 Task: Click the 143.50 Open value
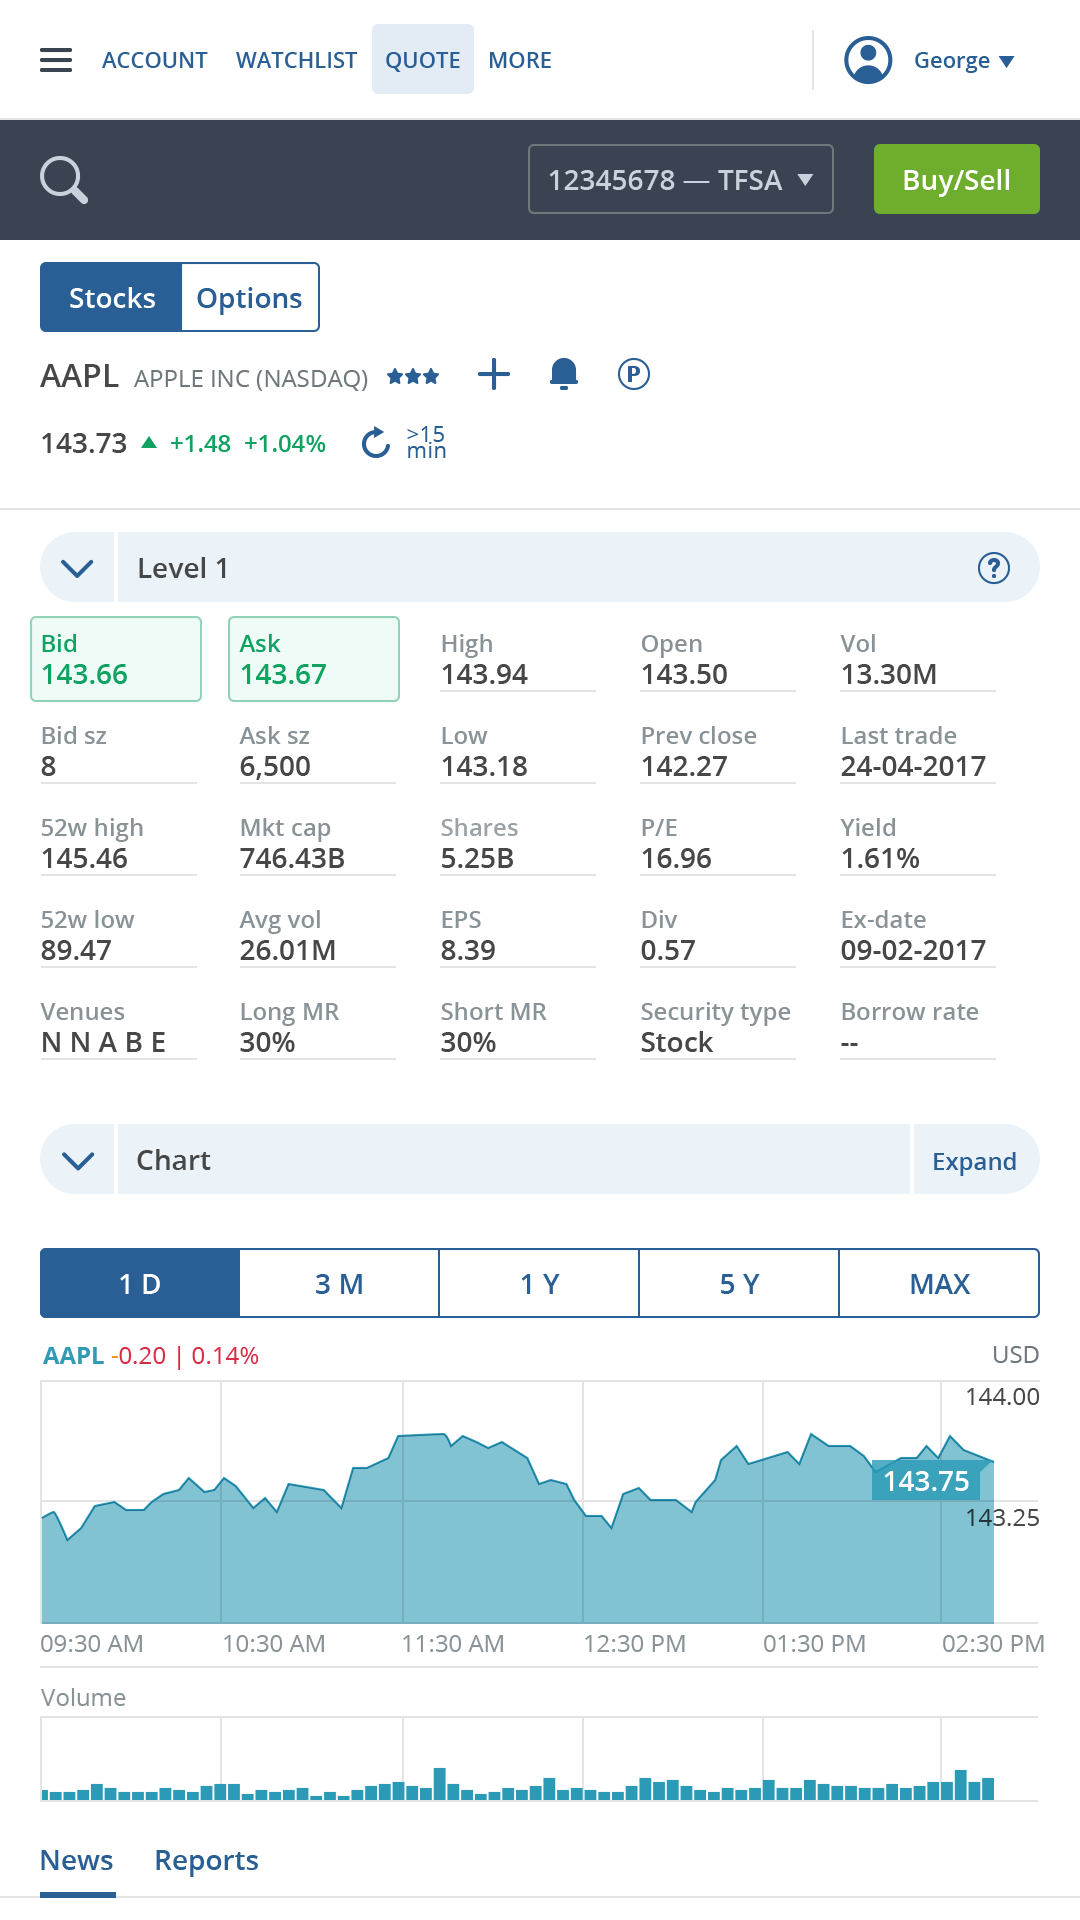tap(684, 674)
